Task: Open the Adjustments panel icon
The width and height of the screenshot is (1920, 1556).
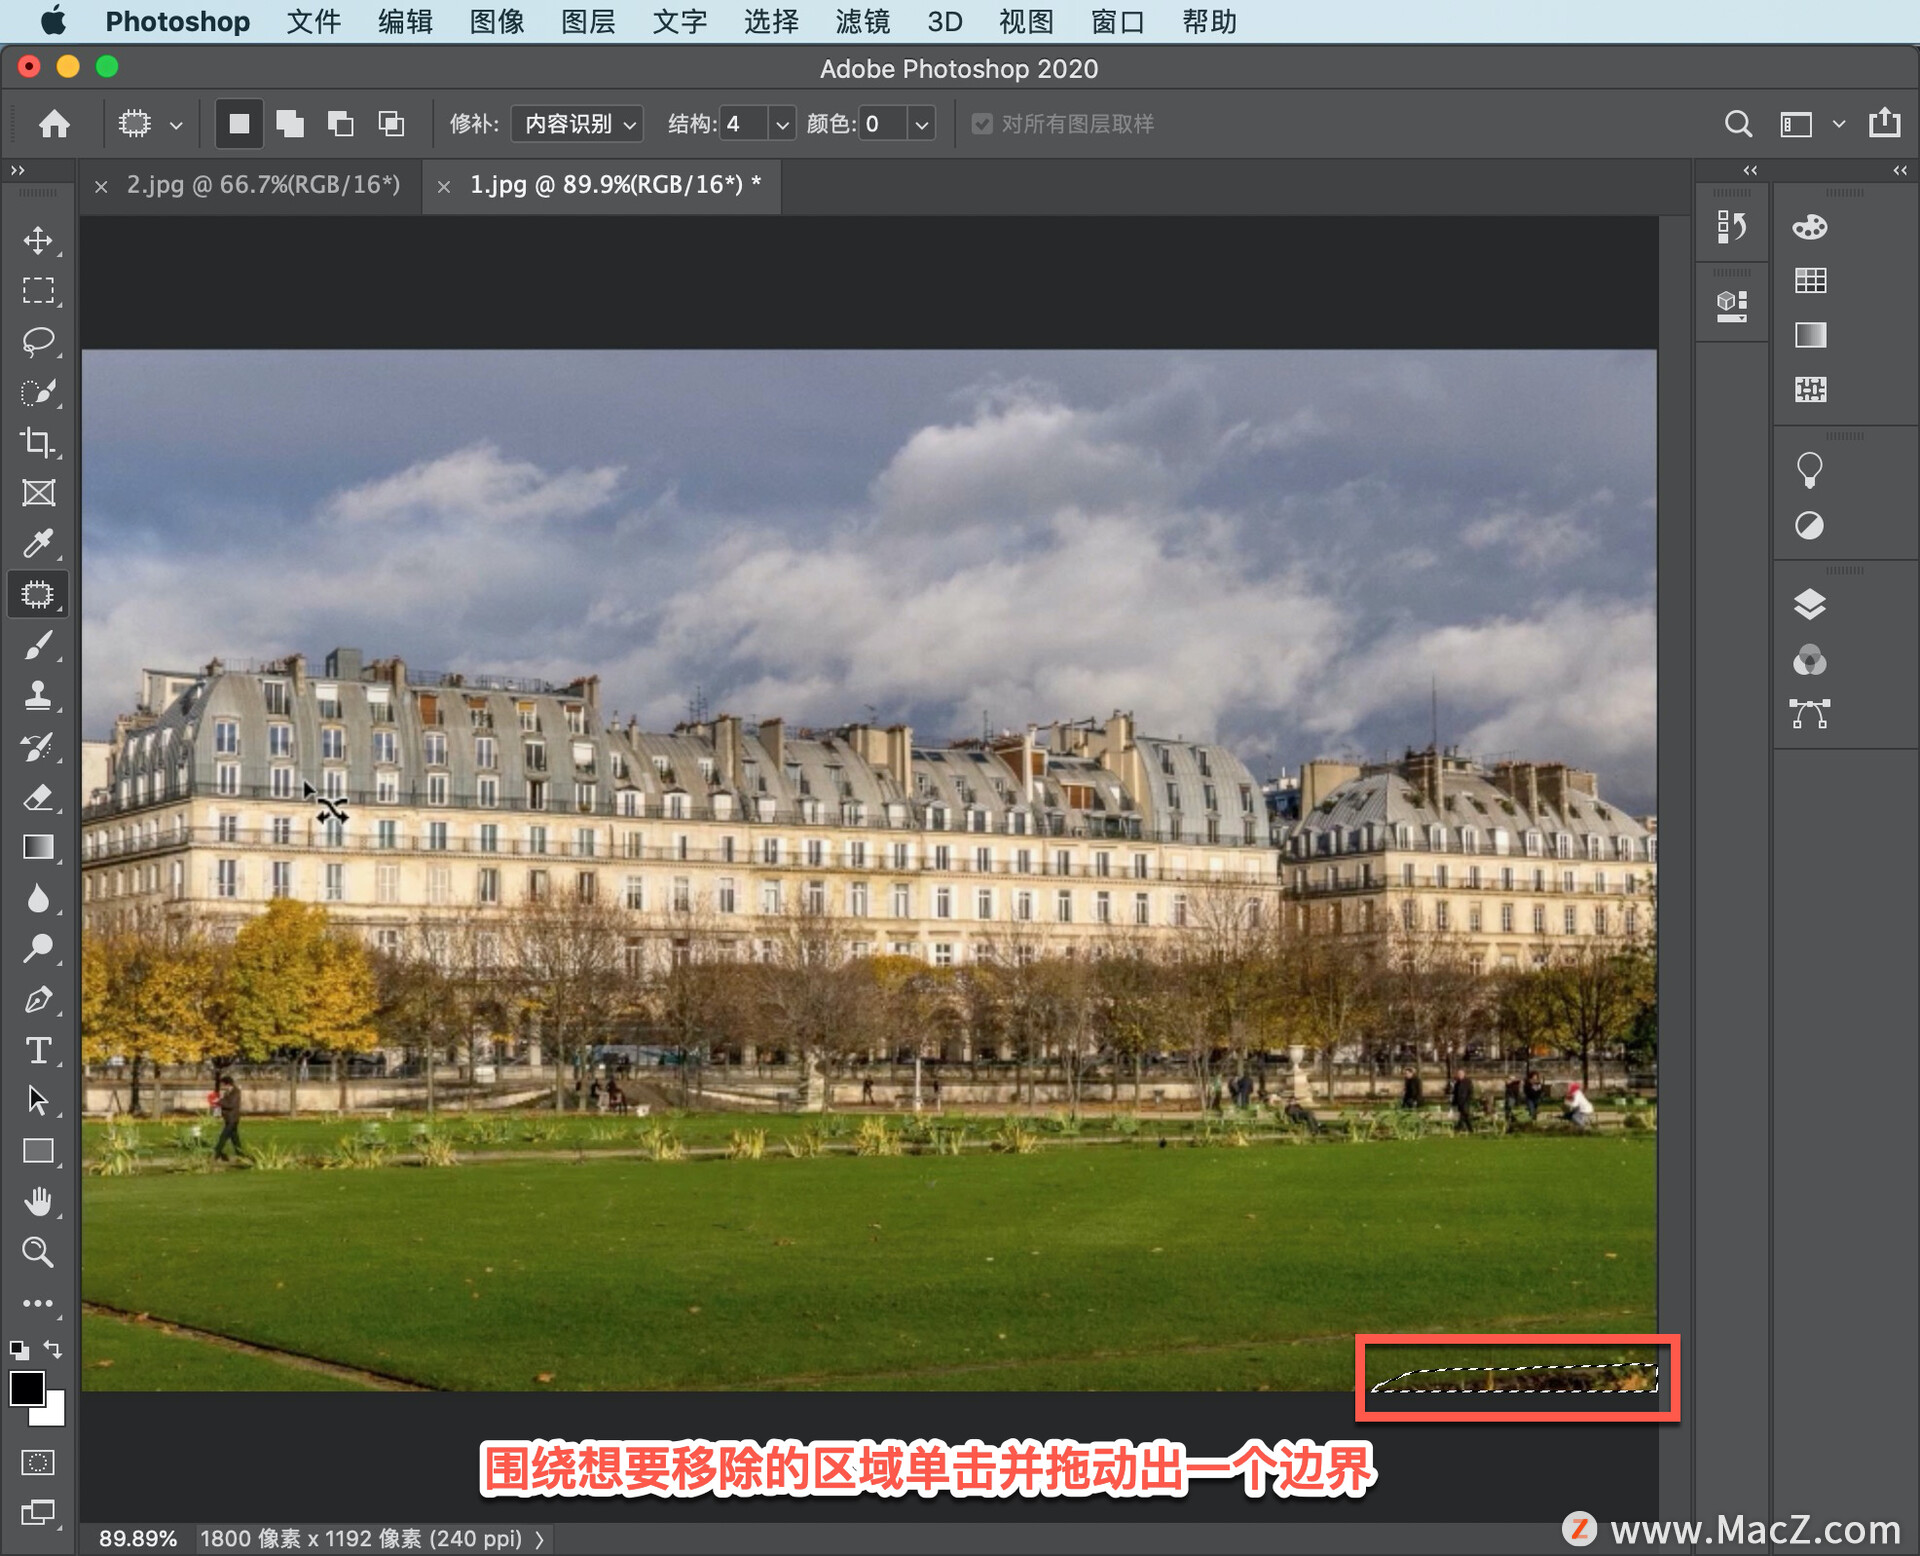Action: [x=1810, y=526]
